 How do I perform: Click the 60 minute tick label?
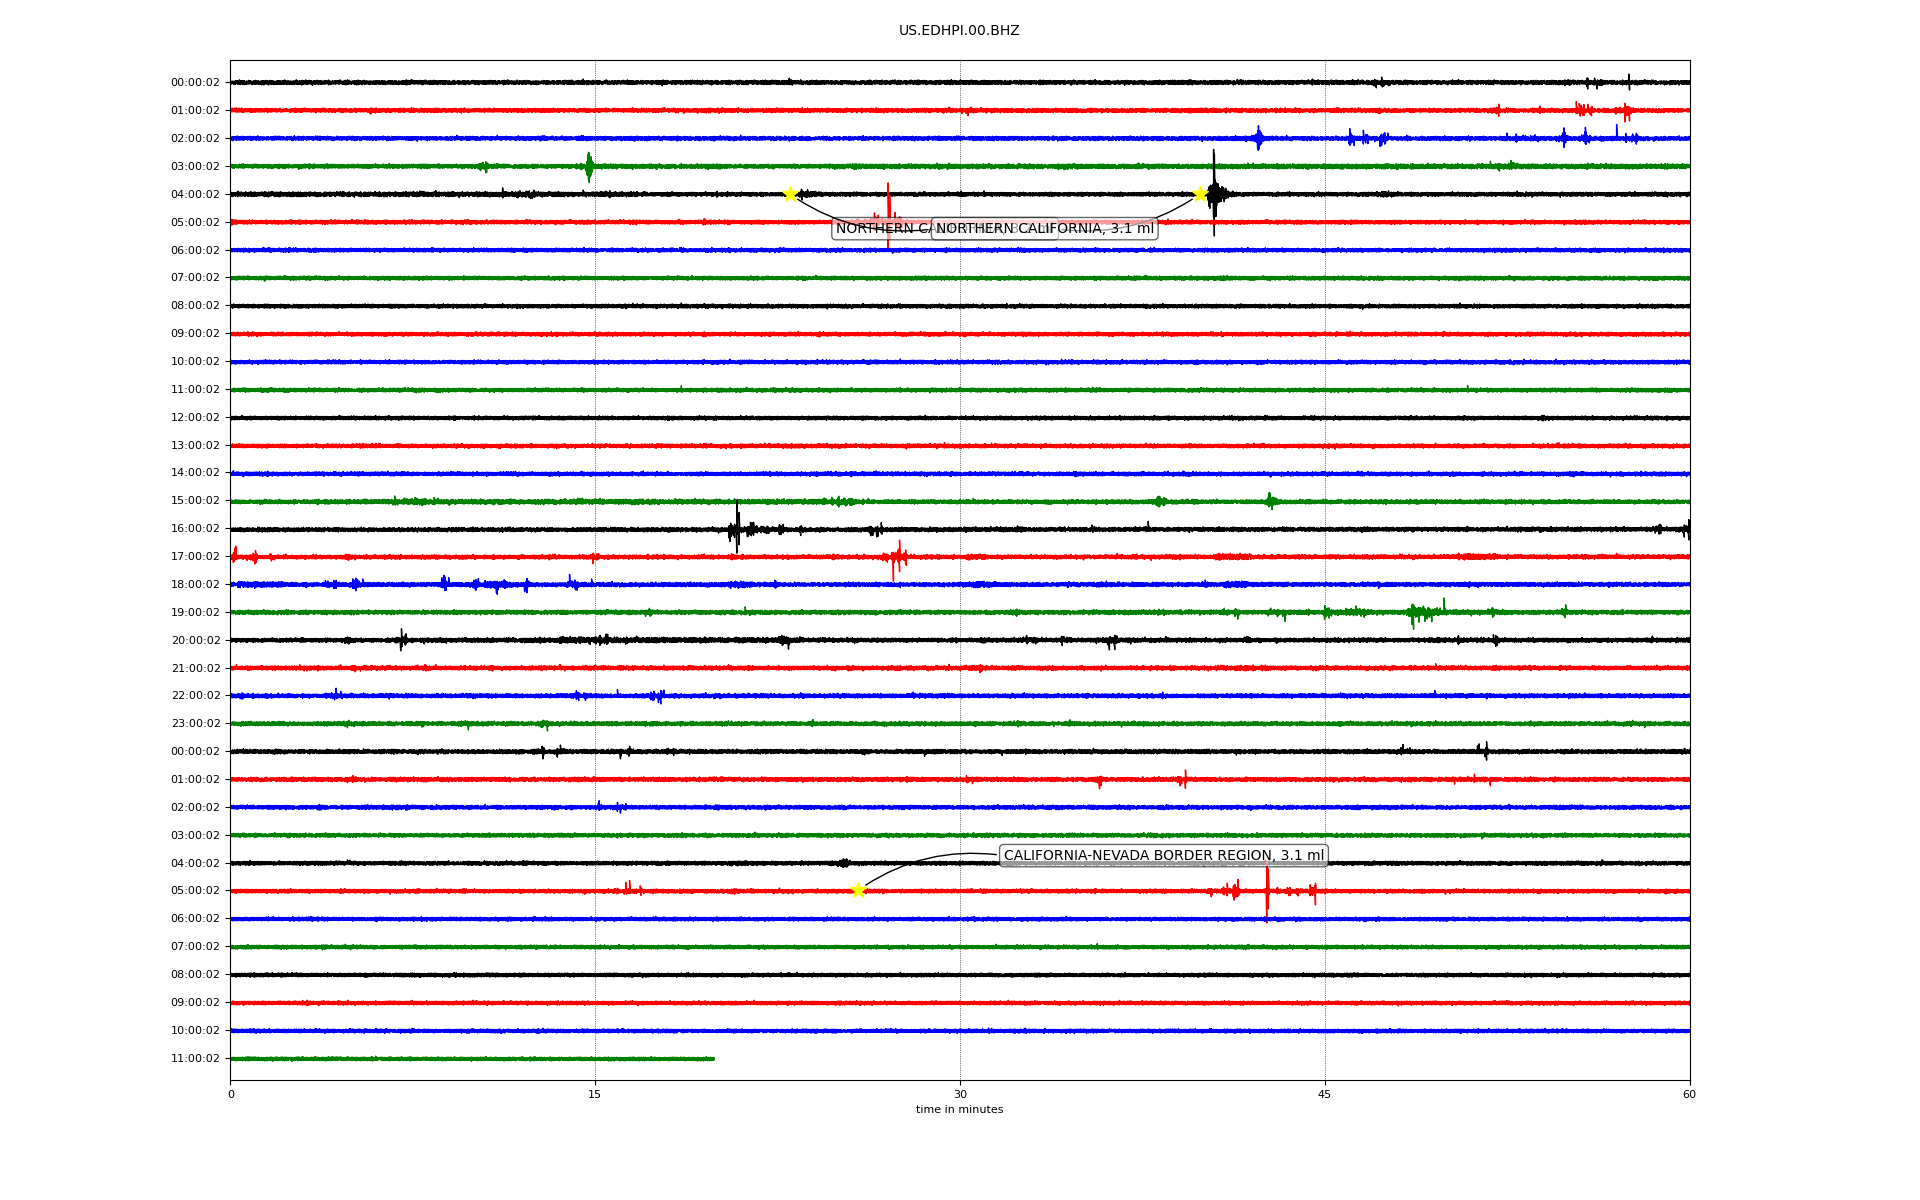pos(1689,1094)
